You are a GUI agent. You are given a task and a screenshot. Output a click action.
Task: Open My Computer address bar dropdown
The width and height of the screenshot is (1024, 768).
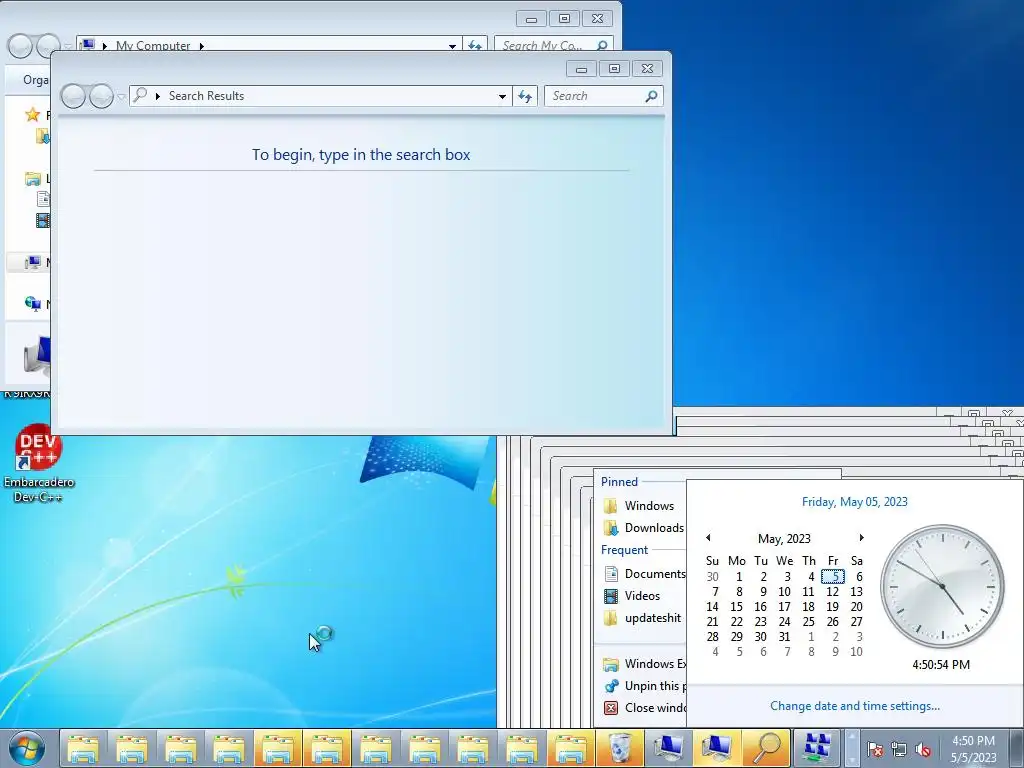(x=452, y=46)
